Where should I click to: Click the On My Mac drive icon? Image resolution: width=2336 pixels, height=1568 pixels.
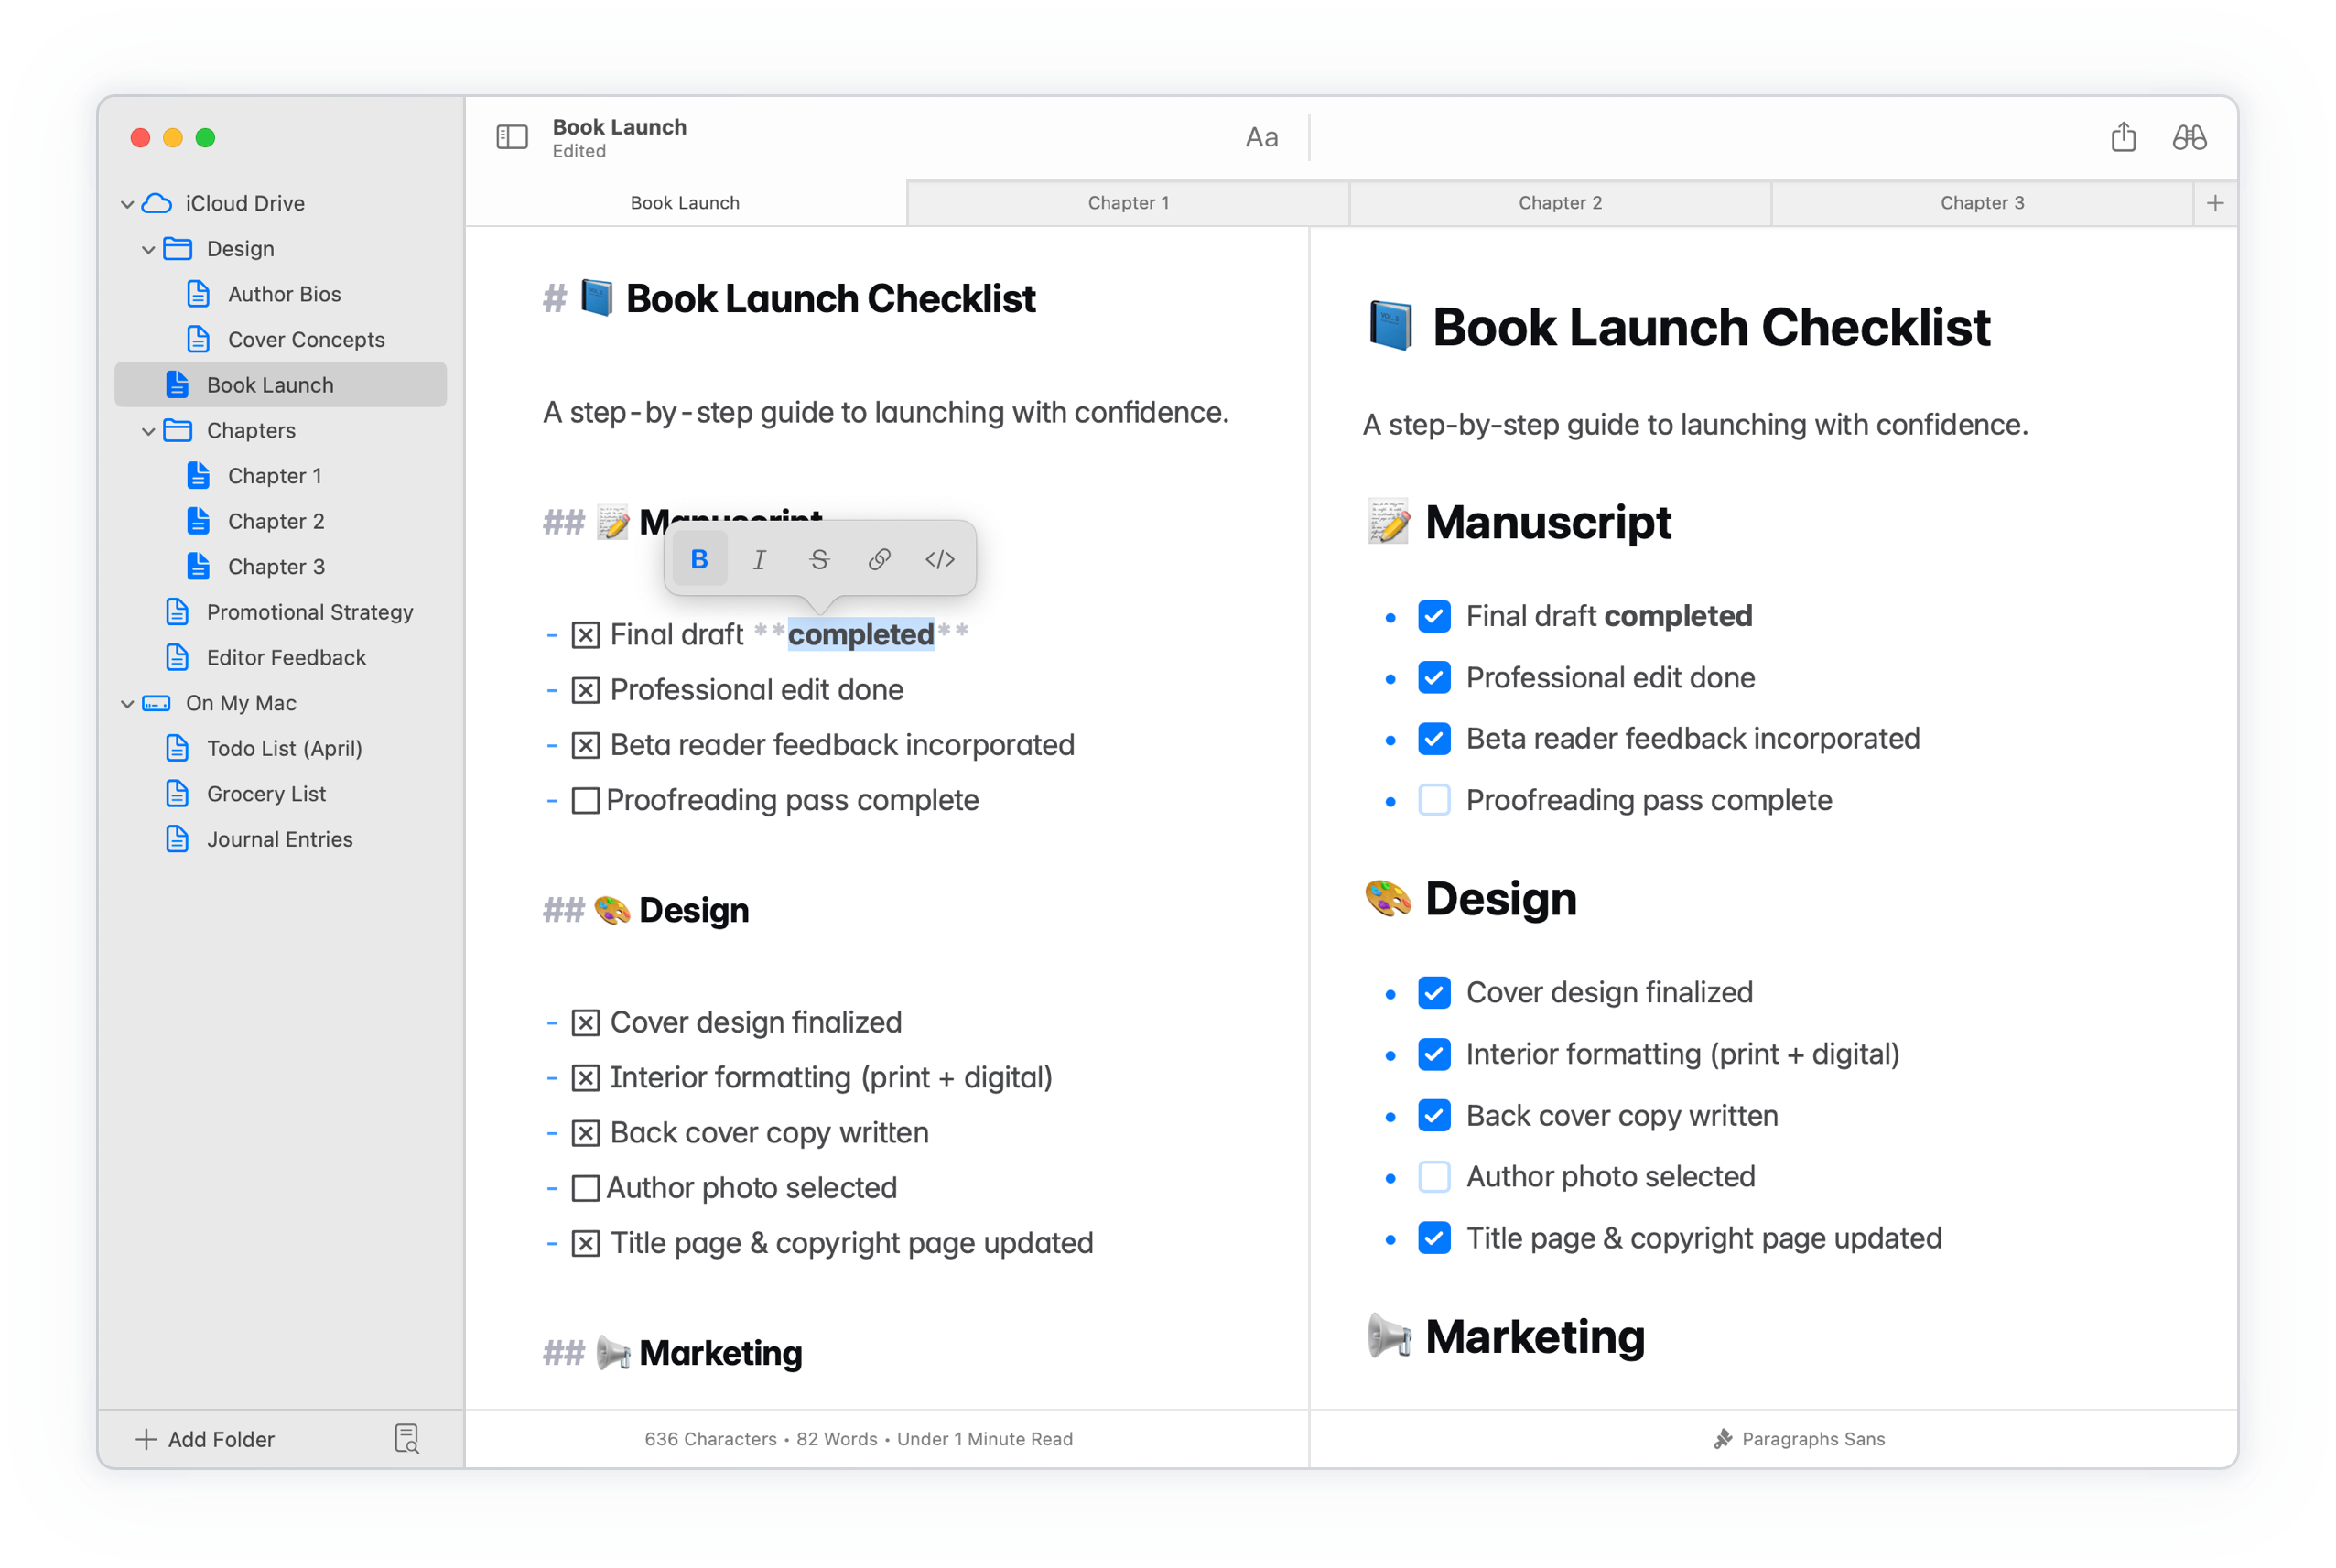click(x=157, y=703)
